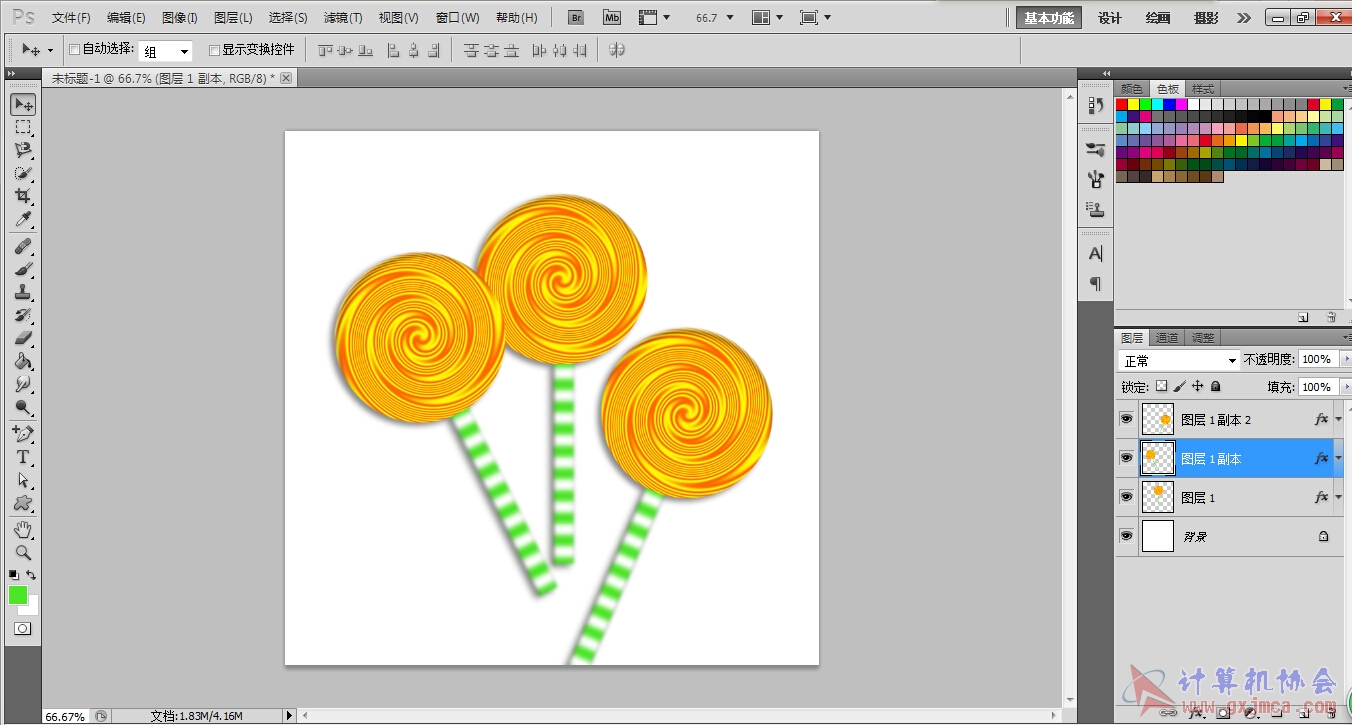The width and height of the screenshot is (1352, 725).
Task: Open the 滤镜(T) menu
Action: (x=343, y=18)
